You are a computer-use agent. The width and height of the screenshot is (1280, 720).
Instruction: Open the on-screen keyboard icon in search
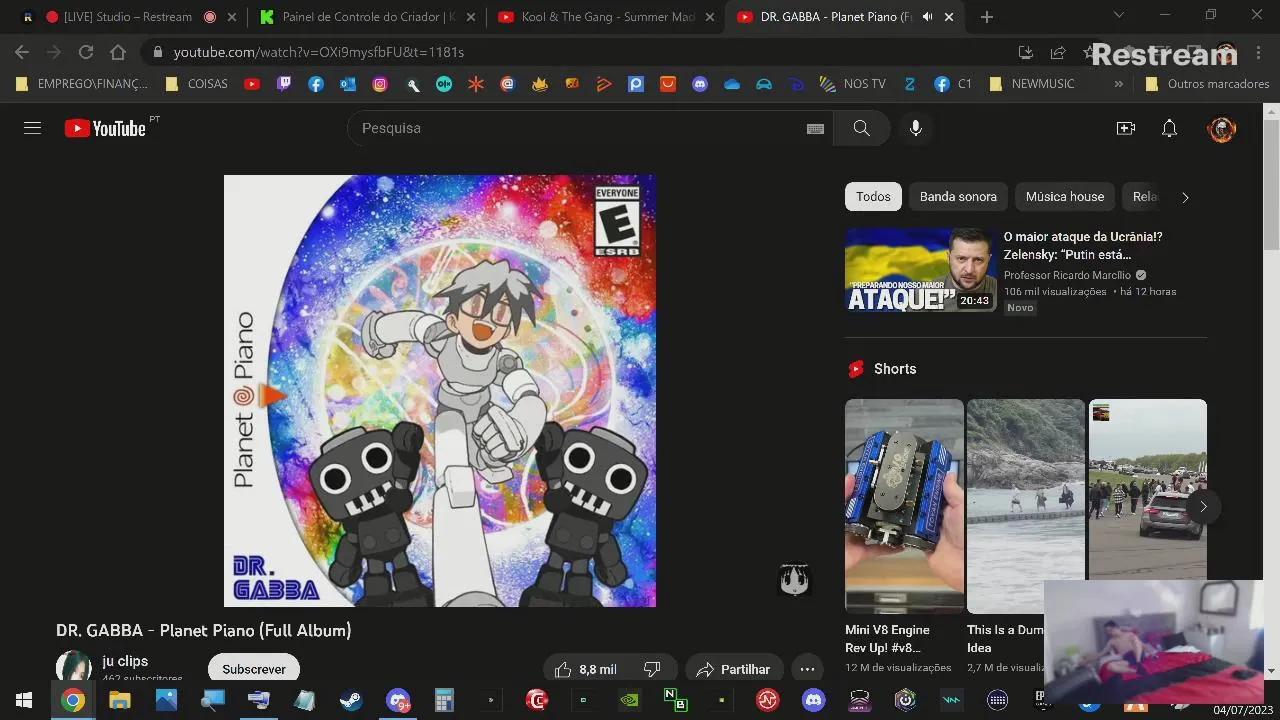(x=816, y=128)
